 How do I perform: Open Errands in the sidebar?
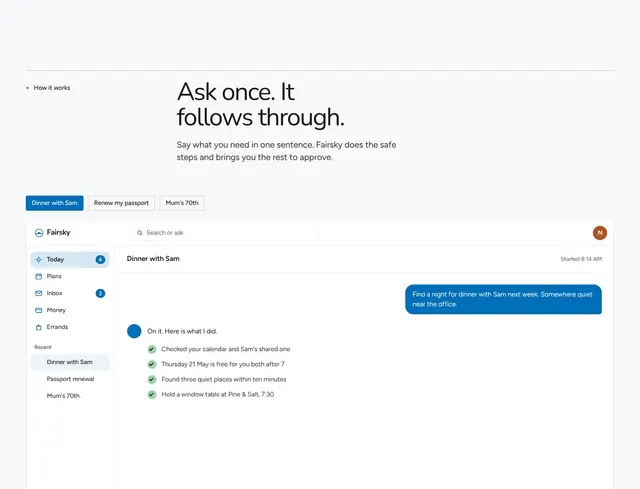point(70,327)
